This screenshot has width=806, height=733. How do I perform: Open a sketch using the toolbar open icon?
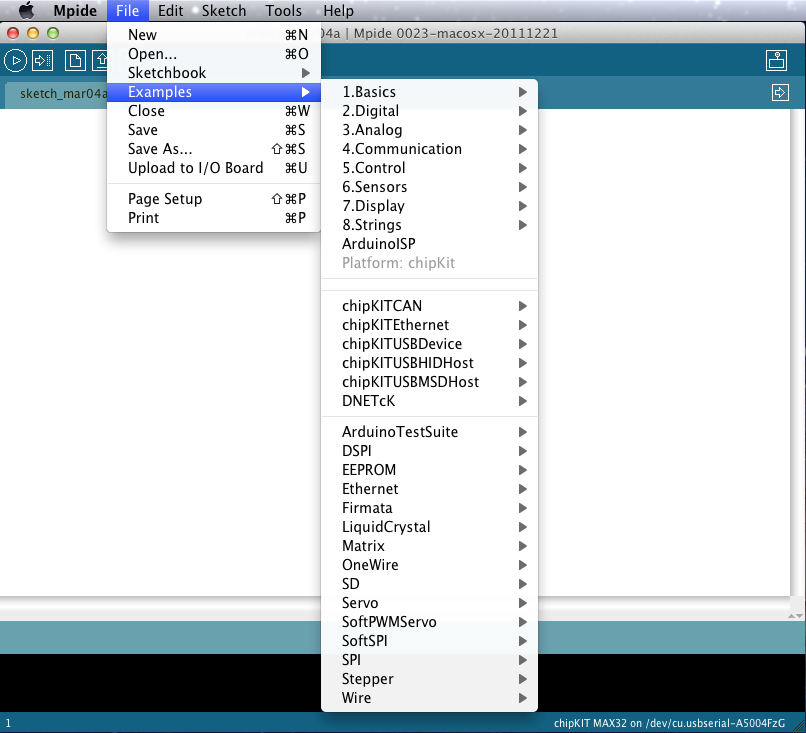click(101, 60)
